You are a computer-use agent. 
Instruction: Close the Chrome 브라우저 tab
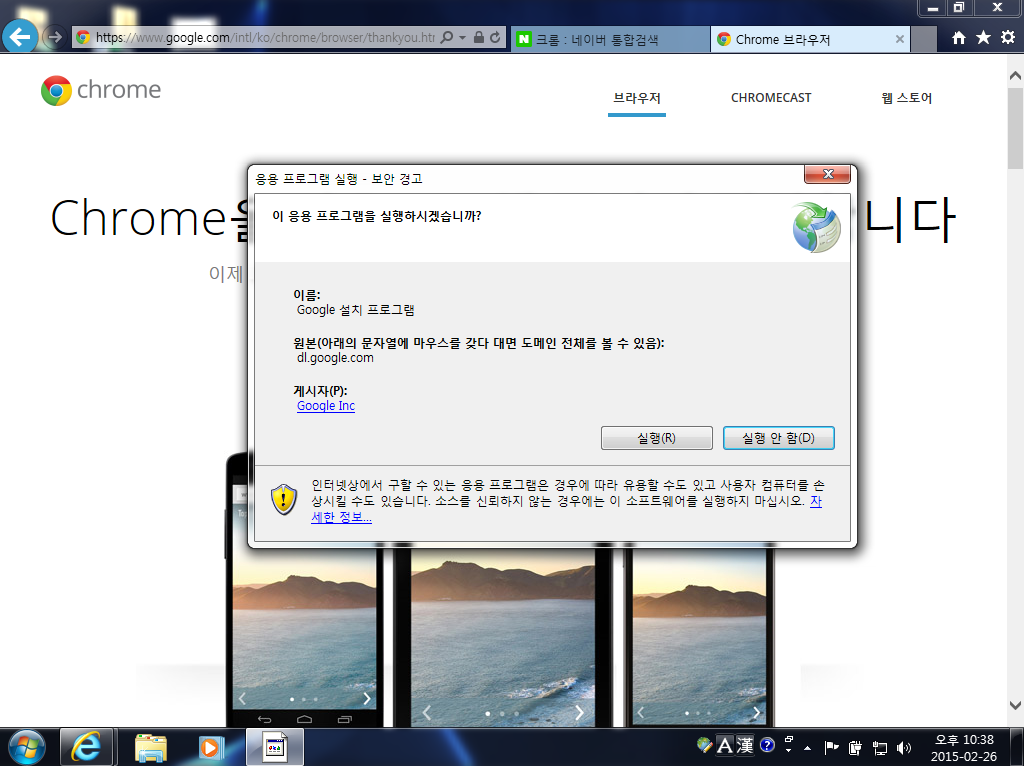click(899, 39)
